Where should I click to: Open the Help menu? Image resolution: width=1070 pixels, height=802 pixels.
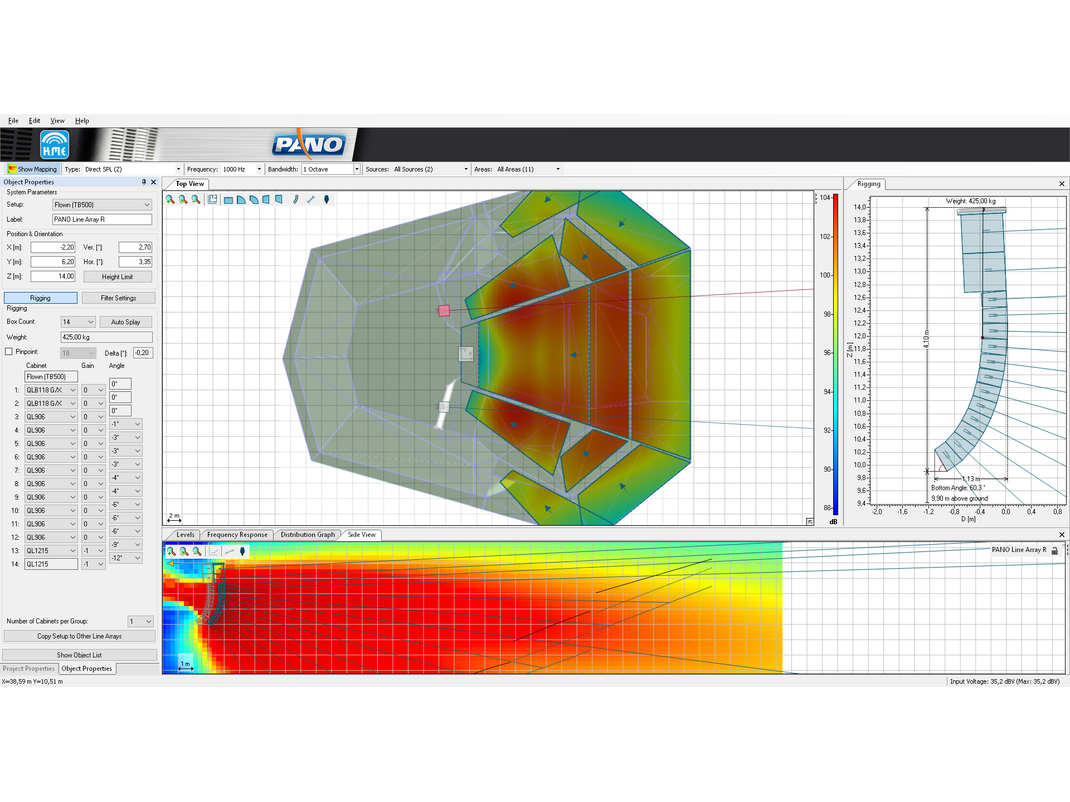click(82, 121)
